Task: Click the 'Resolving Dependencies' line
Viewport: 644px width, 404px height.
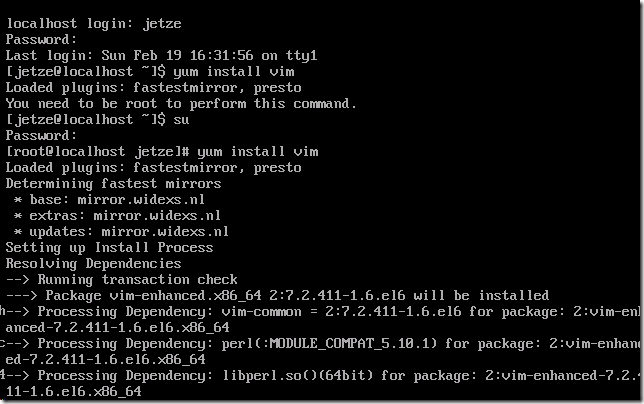Action: tap(93, 264)
